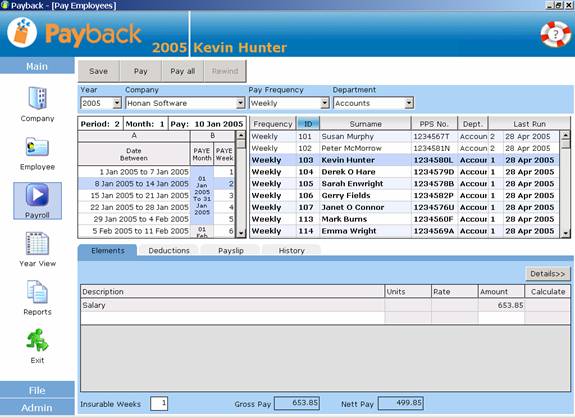Click PPS number 1234580L cell

tap(434, 160)
